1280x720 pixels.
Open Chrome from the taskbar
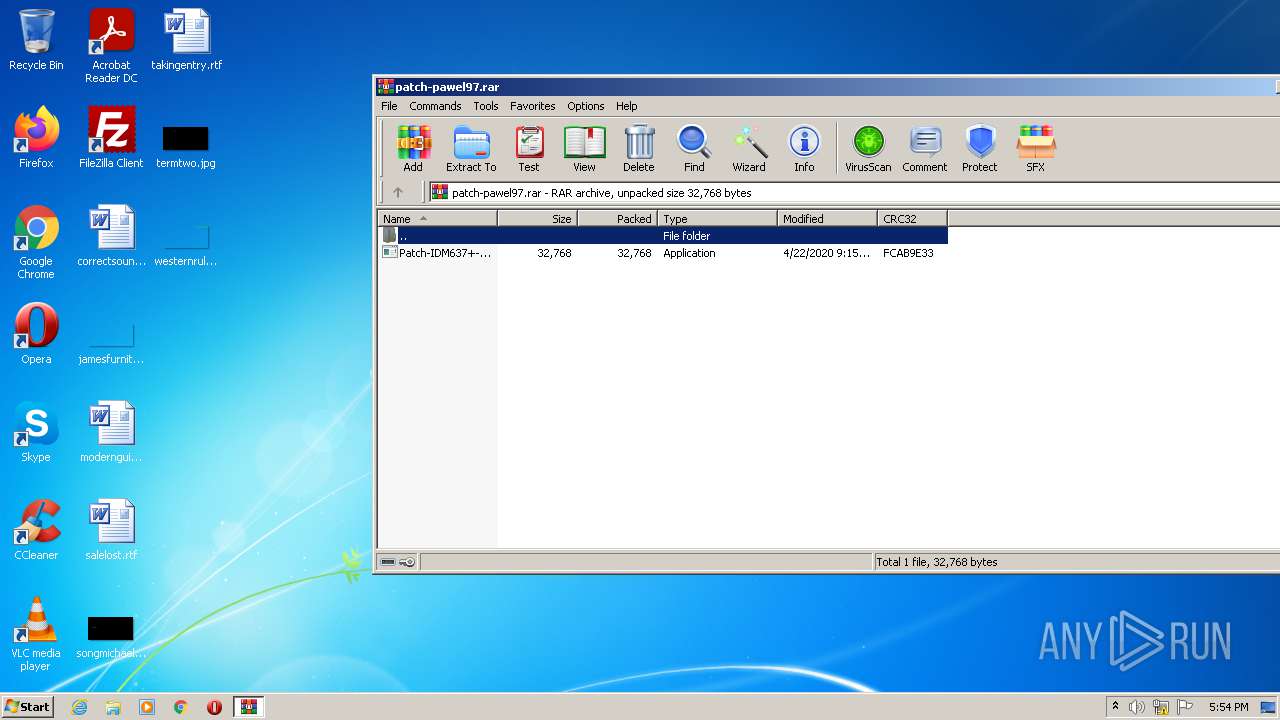pos(181,707)
